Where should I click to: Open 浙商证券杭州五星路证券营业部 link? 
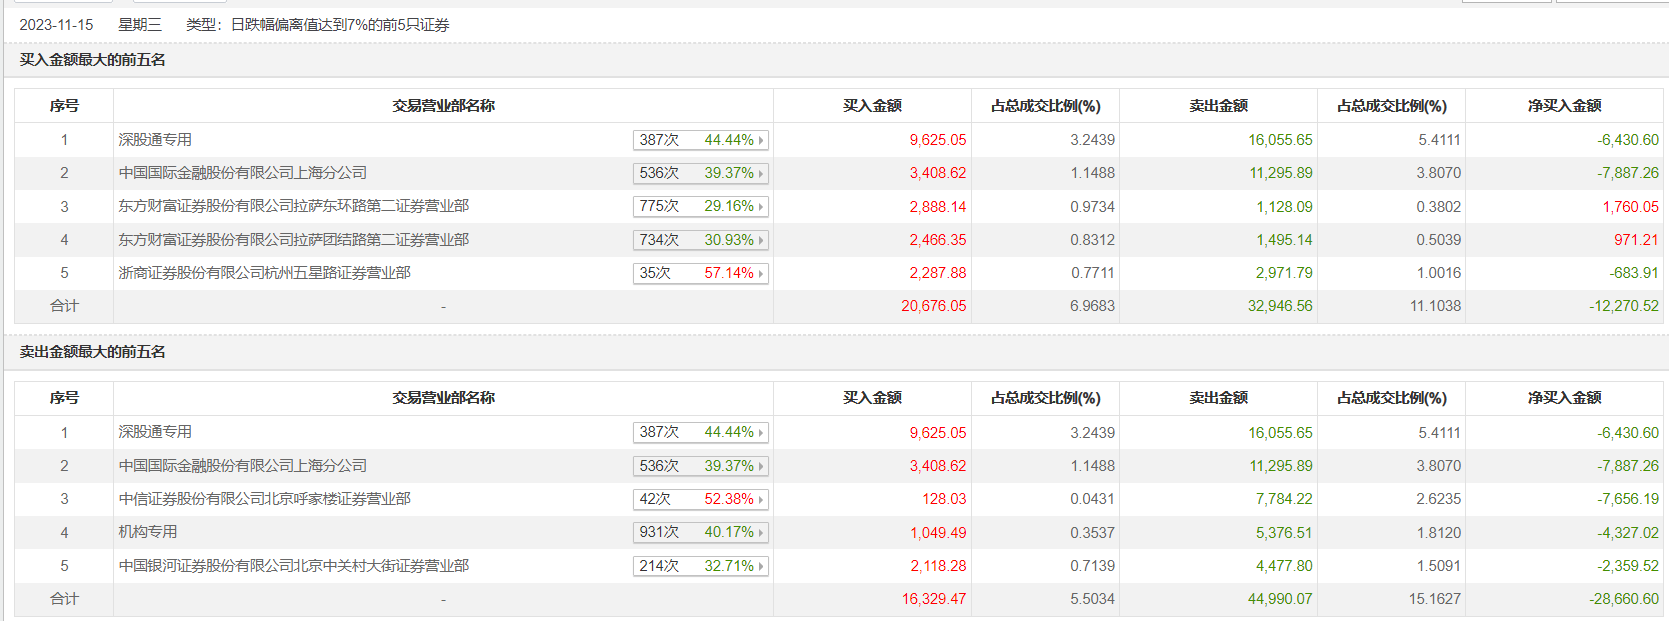coord(264,273)
